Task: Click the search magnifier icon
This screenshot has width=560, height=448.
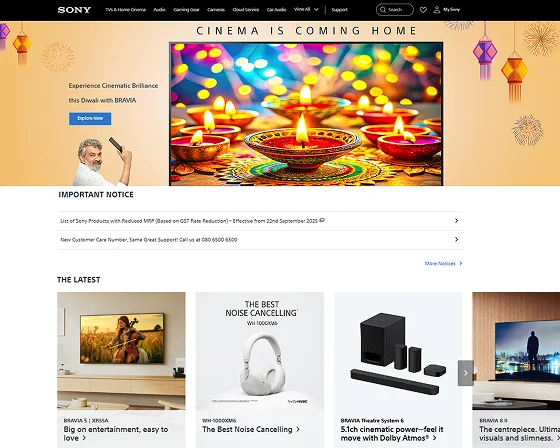Action: 383,10
